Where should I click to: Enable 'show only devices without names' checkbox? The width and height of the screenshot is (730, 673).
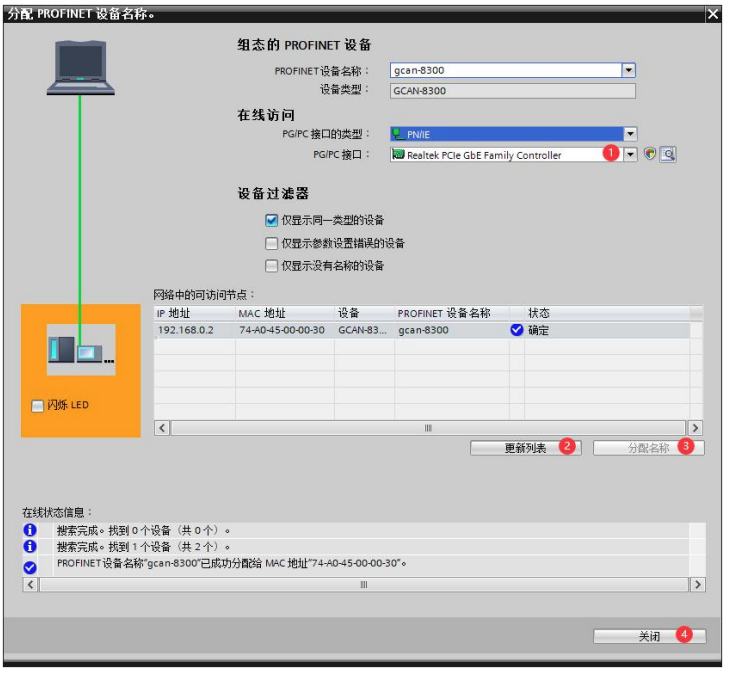click(271, 266)
